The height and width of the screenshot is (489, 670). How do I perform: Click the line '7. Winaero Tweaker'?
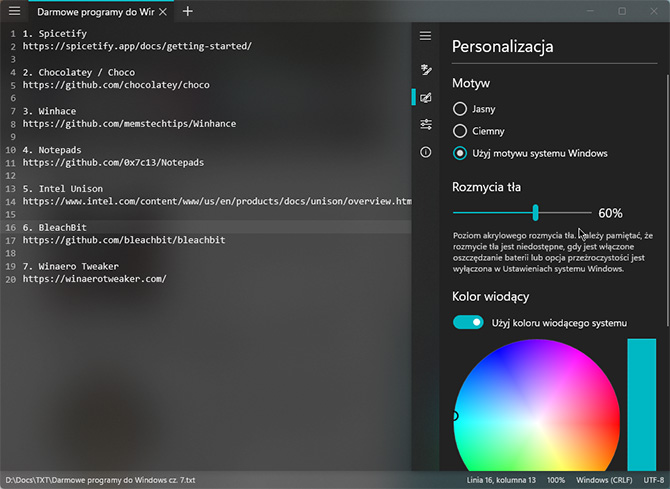tap(71, 266)
